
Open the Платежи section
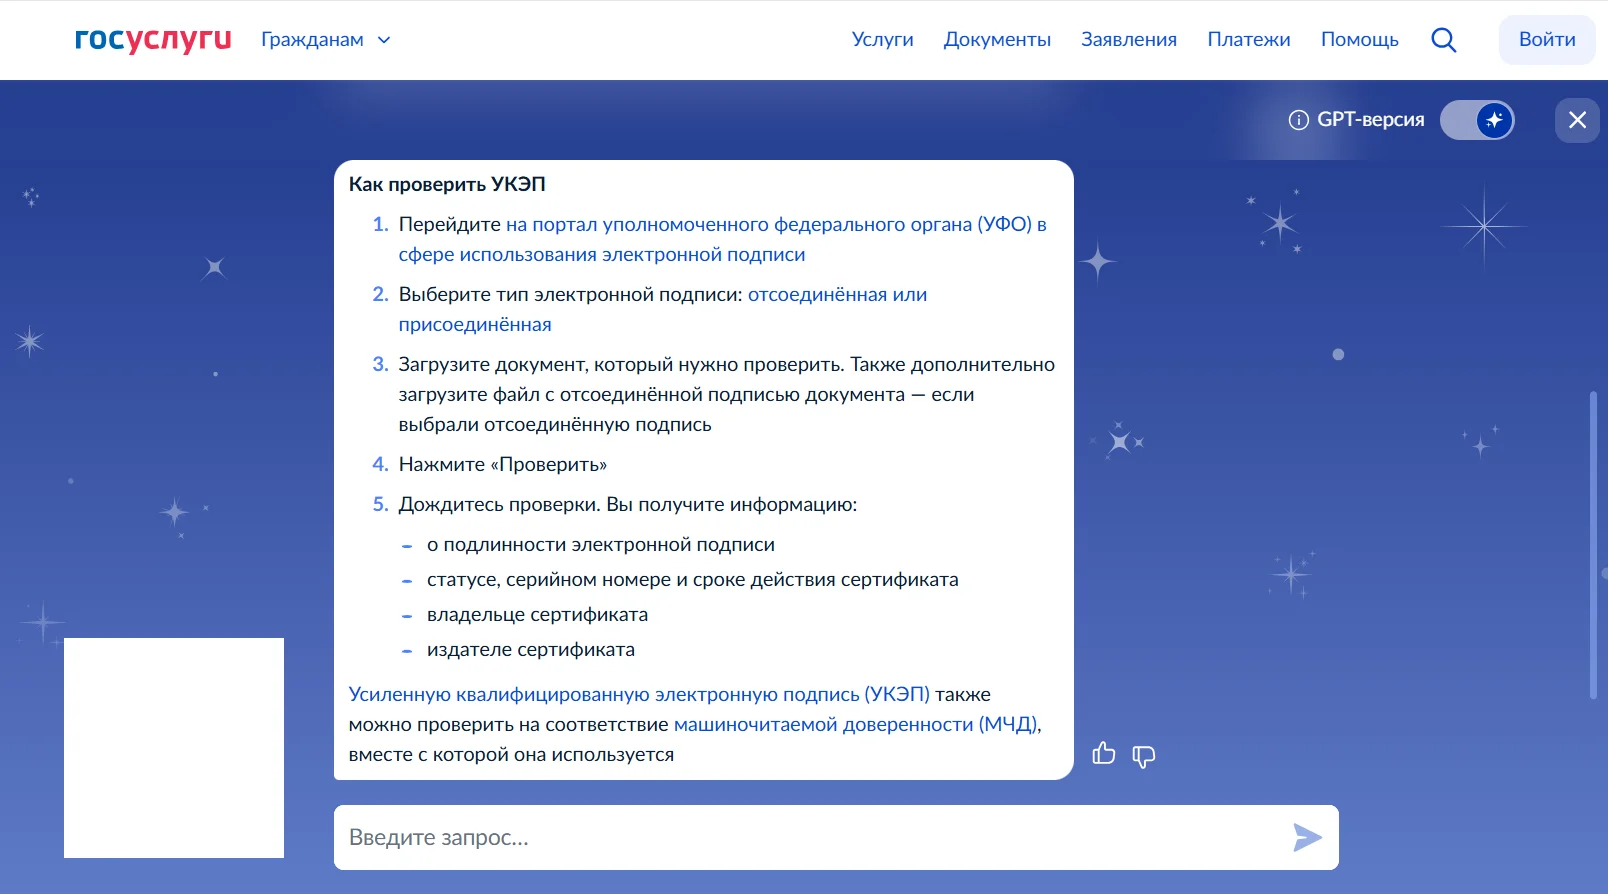tap(1248, 40)
